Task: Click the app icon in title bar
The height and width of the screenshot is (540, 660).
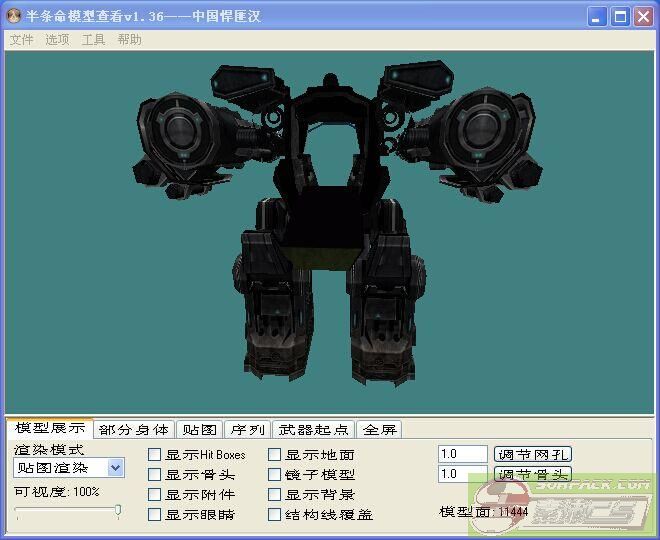Action: tap(14, 17)
